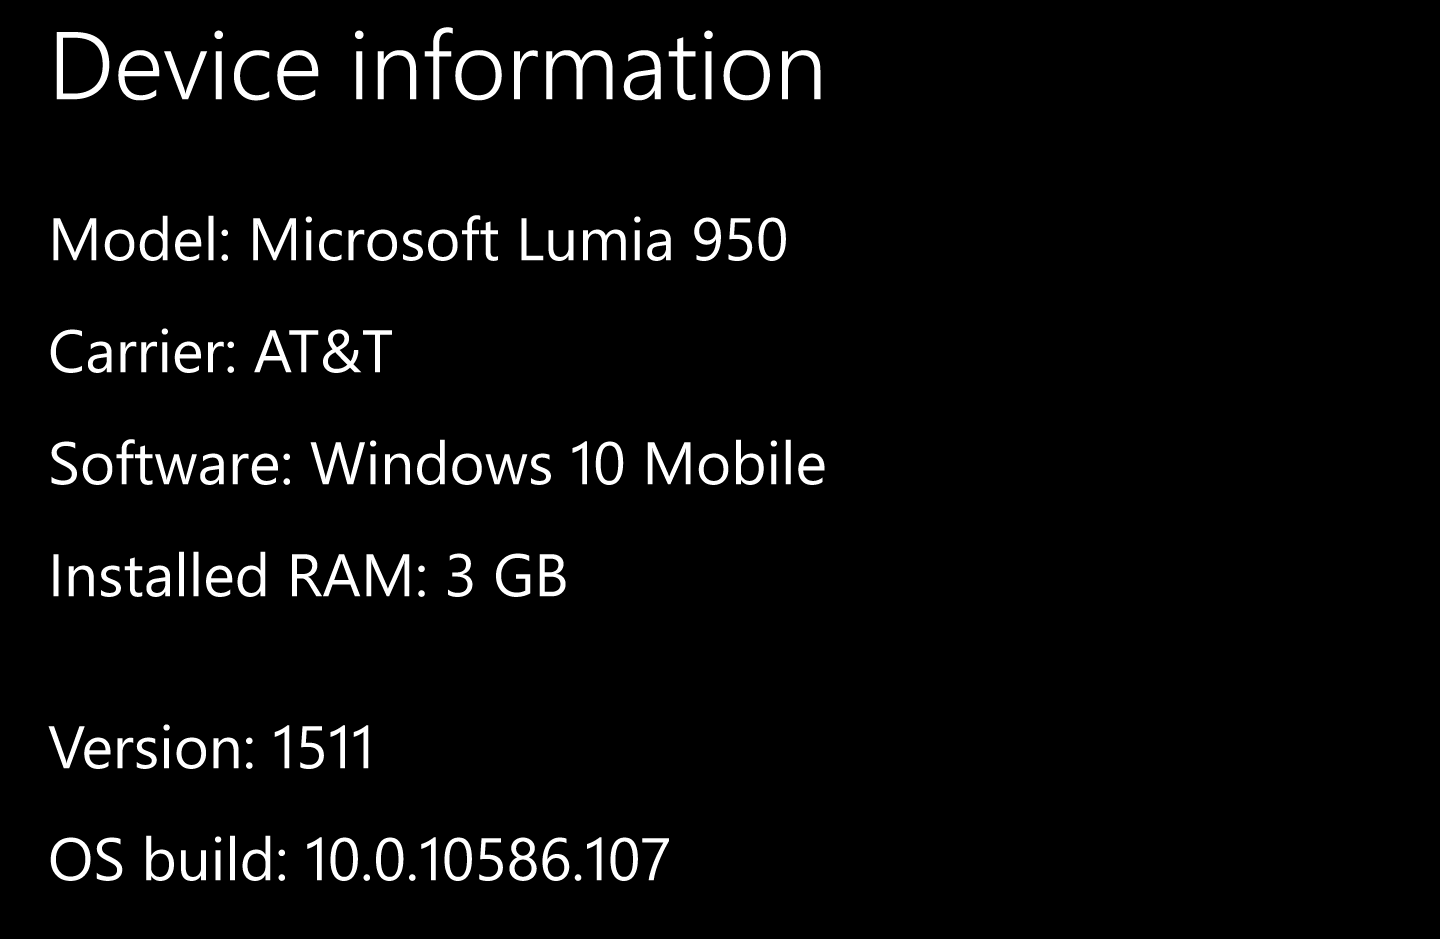Image resolution: width=1440 pixels, height=939 pixels.
Task: Select the 3 GB RAM value
Action: pos(506,576)
